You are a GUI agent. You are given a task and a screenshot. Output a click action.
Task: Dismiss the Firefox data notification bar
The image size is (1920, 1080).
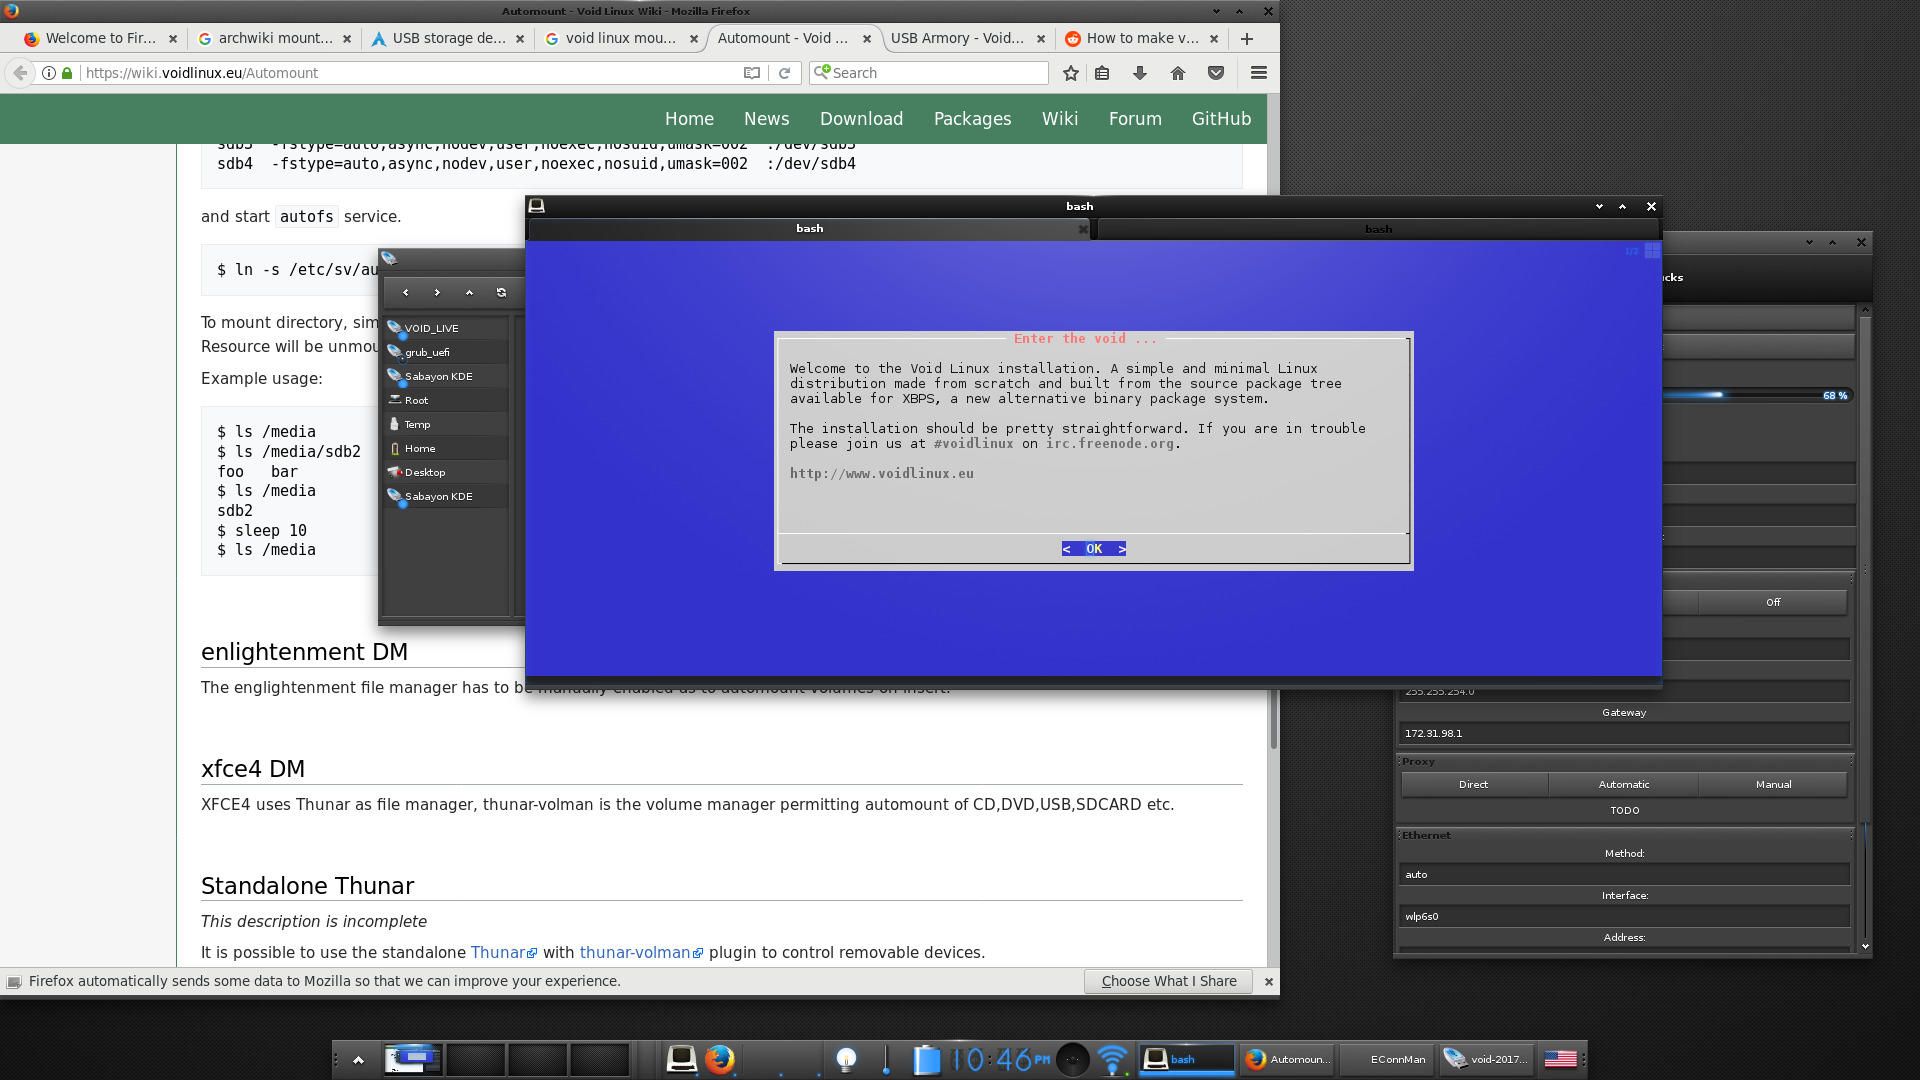pyautogui.click(x=1269, y=982)
